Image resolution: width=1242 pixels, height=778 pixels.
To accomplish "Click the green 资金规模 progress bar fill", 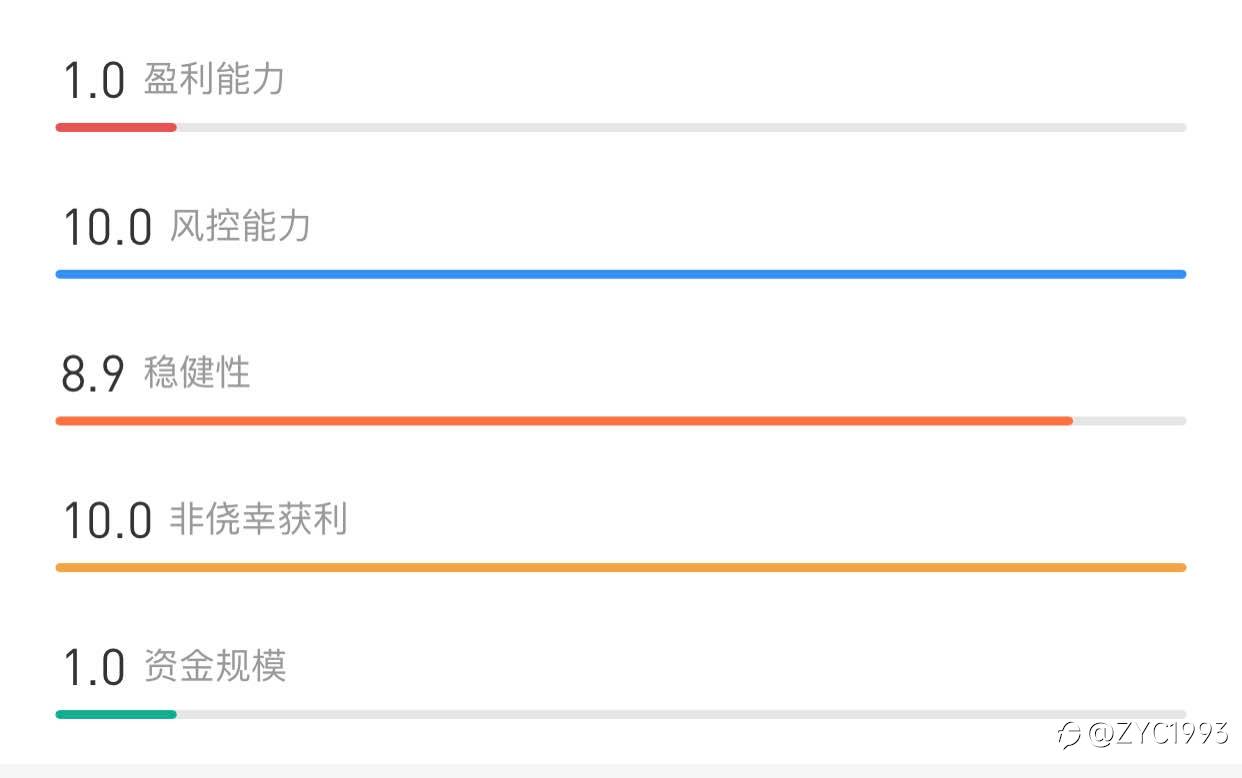I will click(x=116, y=714).
